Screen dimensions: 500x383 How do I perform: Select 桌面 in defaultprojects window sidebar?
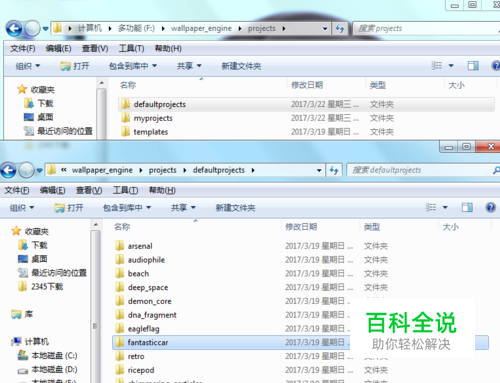click(x=33, y=259)
